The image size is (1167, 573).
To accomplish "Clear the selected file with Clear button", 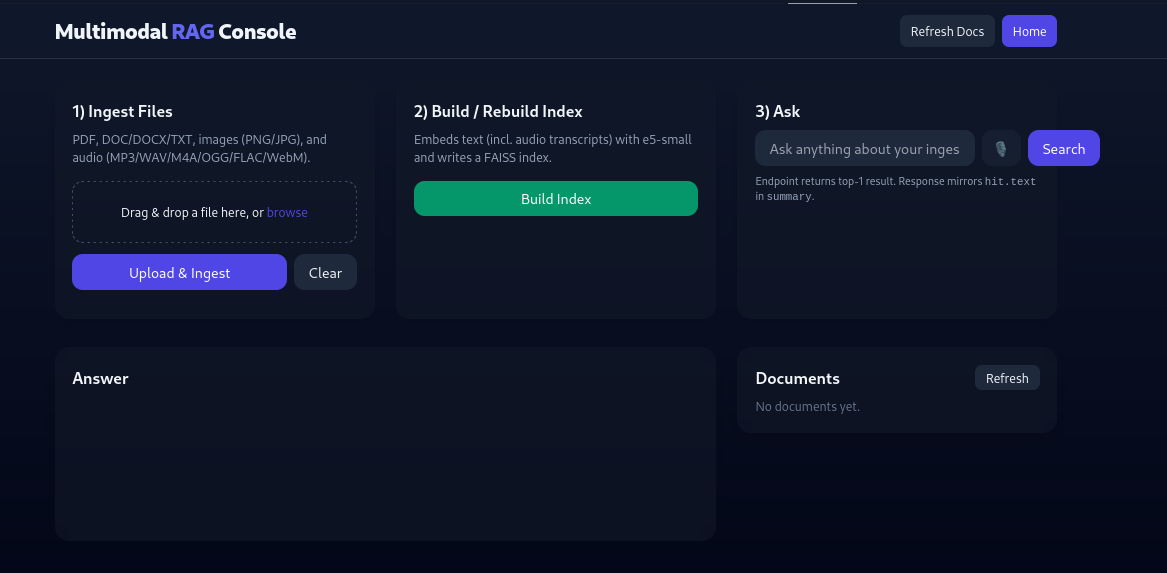I will 325,272.
